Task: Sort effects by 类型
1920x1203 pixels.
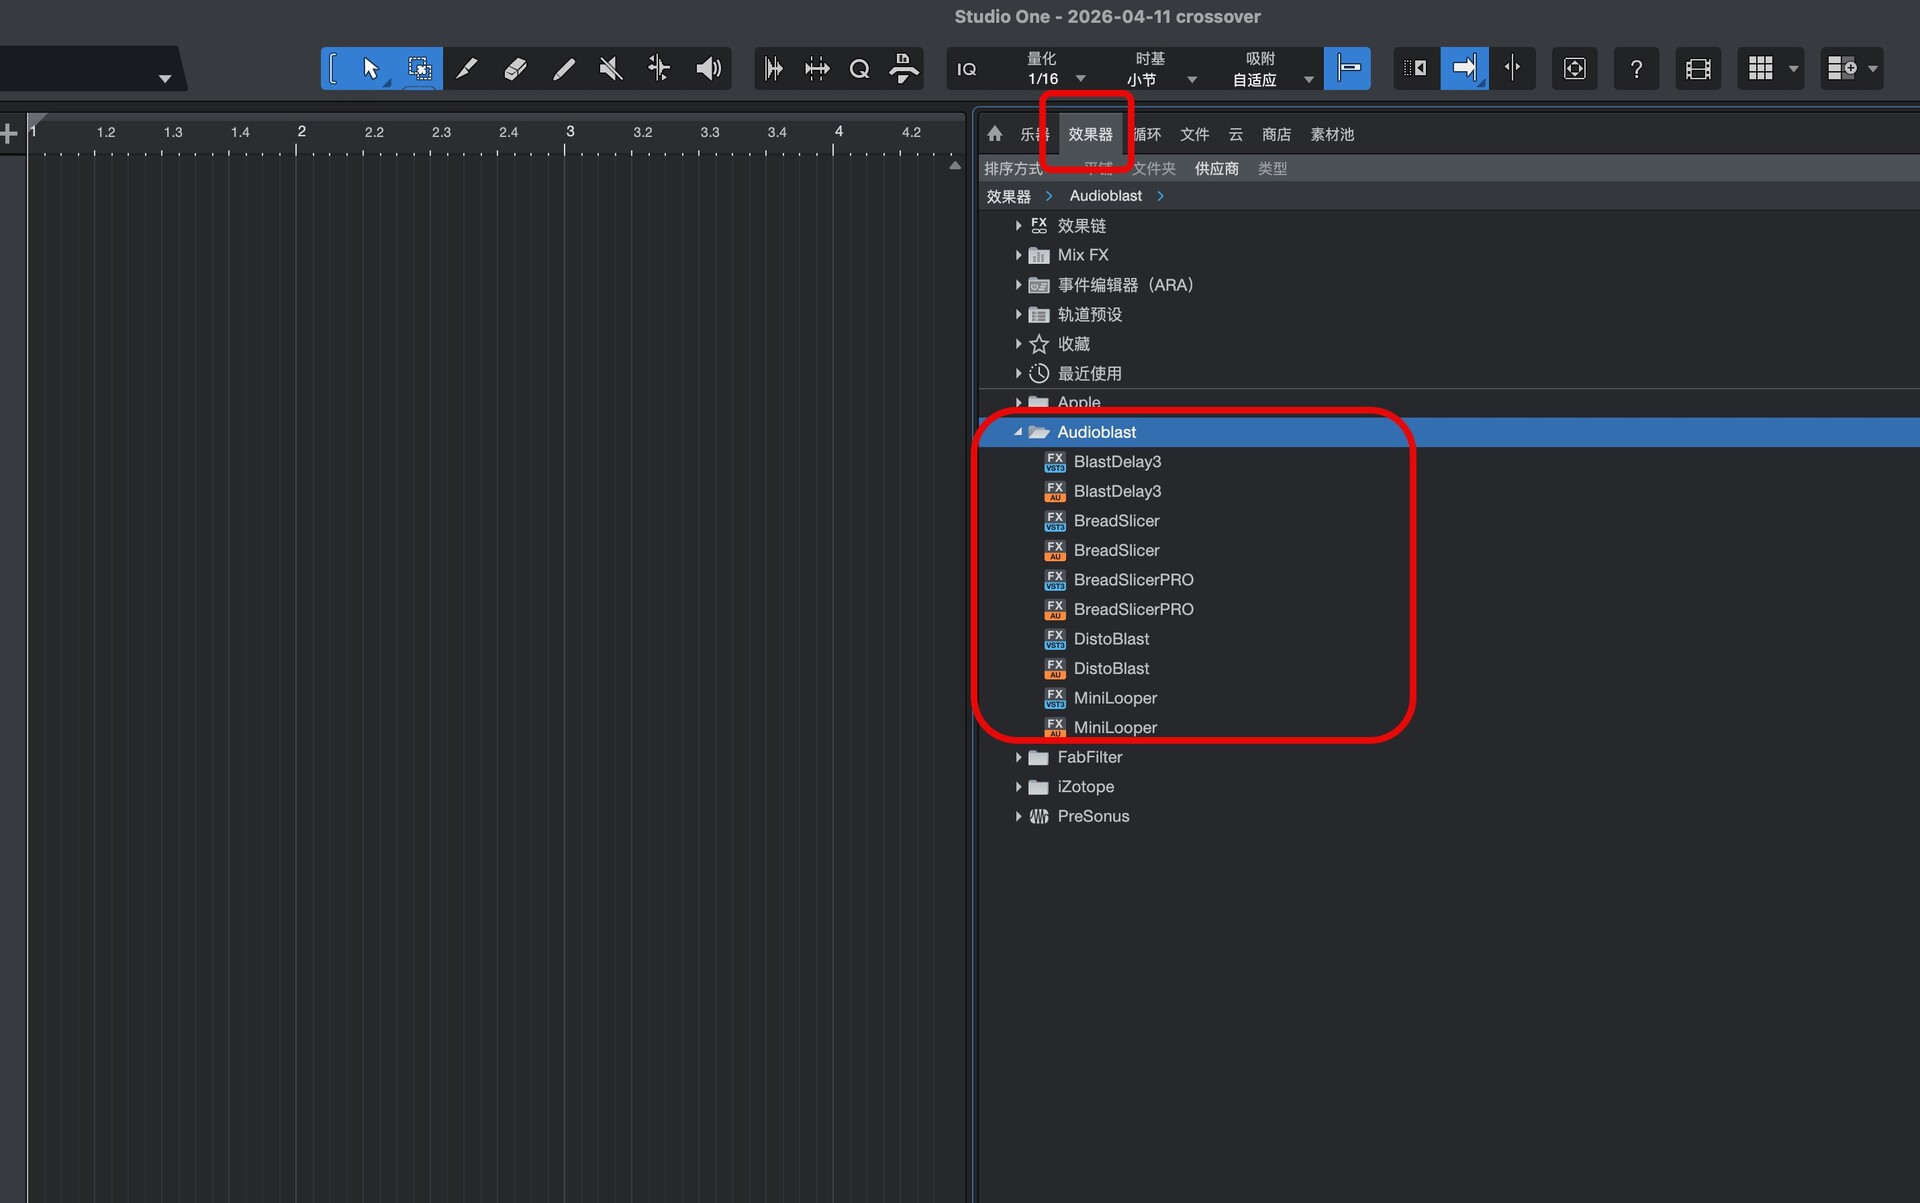Action: (1272, 169)
